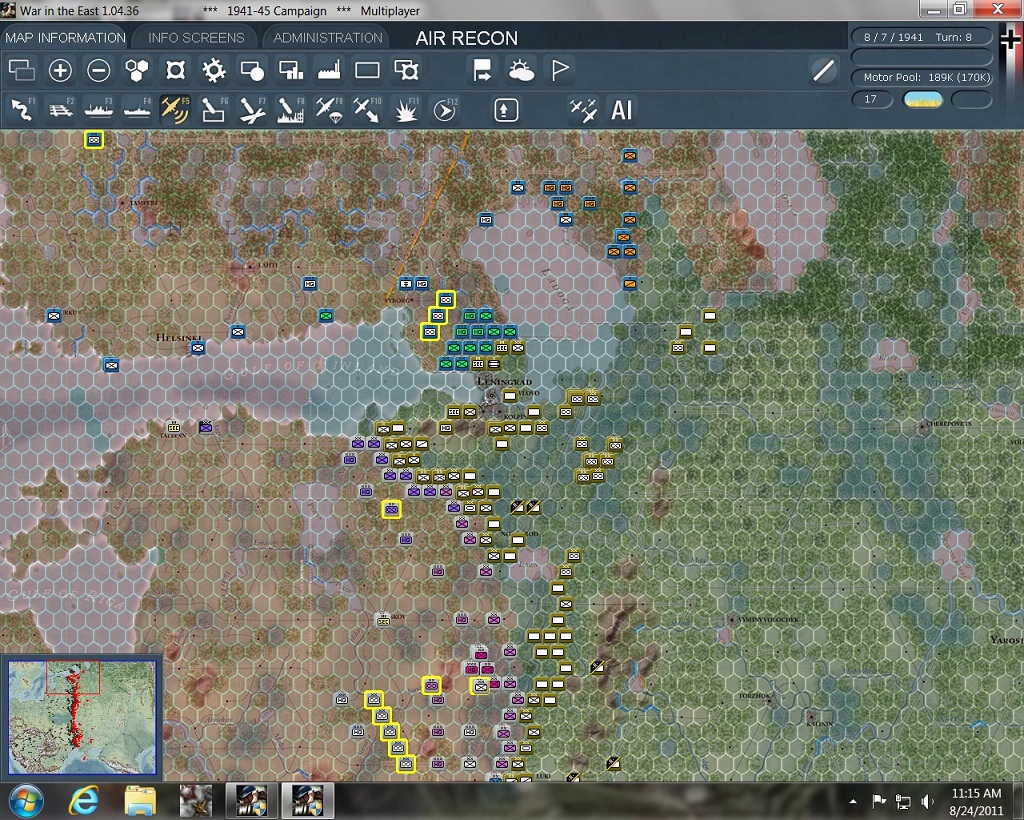
Task: Click the minimap overview thumbnail
Action: (x=82, y=716)
